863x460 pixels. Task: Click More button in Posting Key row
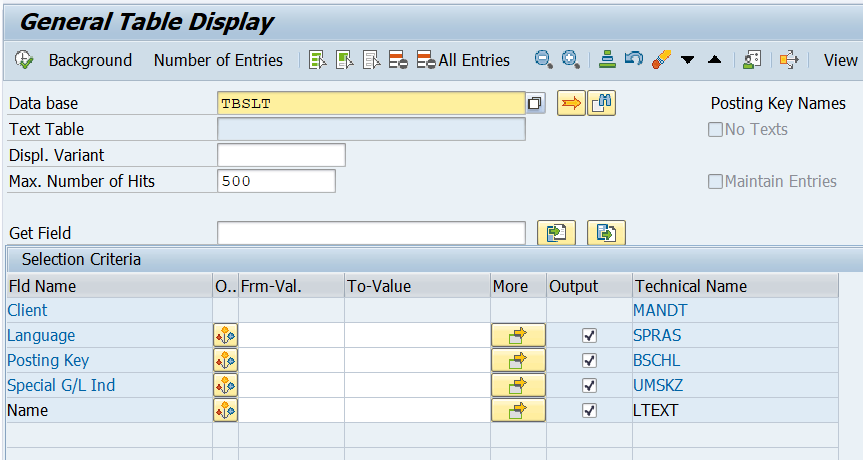click(x=518, y=360)
